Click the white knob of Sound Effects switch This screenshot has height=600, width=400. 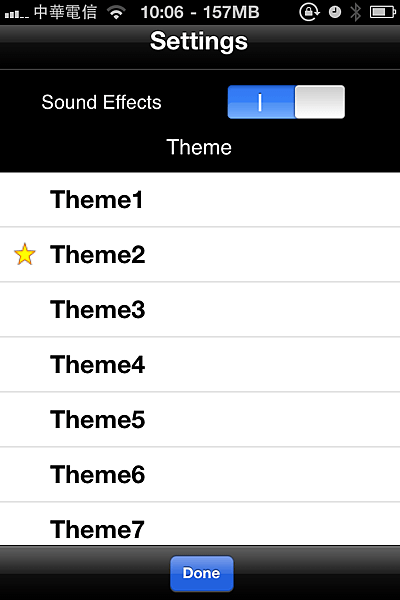(x=320, y=102)
